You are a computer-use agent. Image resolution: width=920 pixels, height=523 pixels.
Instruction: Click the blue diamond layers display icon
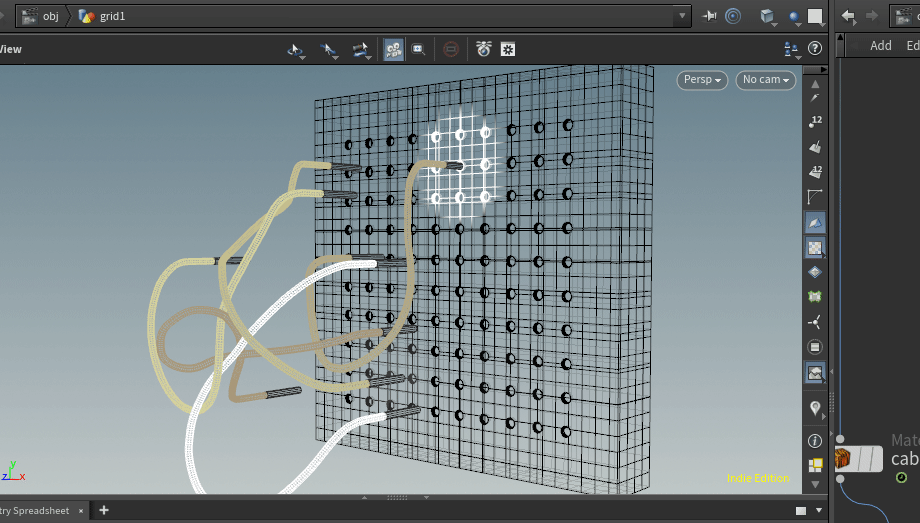815,272
